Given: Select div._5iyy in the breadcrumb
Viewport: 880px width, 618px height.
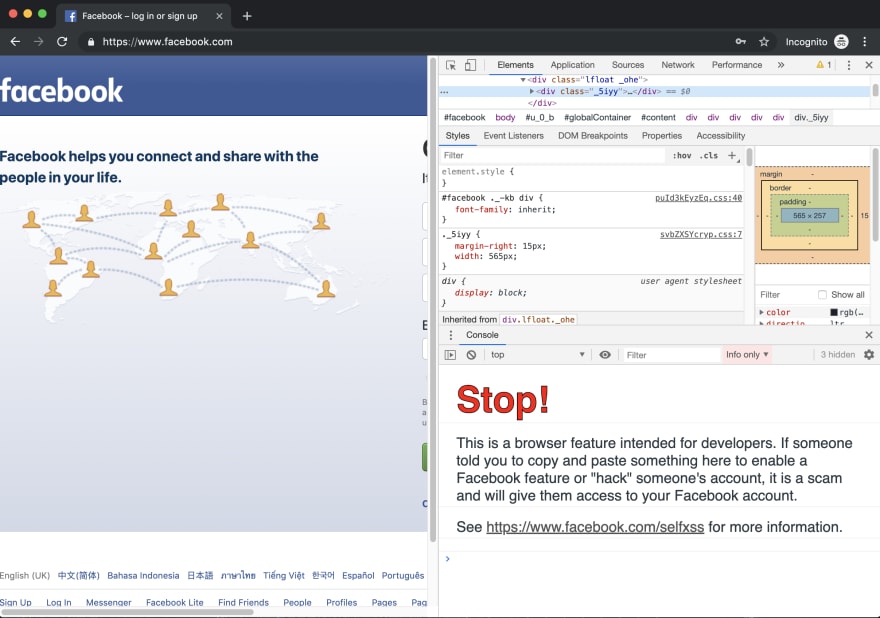Looking at the screenshot, I should (811, 117).
